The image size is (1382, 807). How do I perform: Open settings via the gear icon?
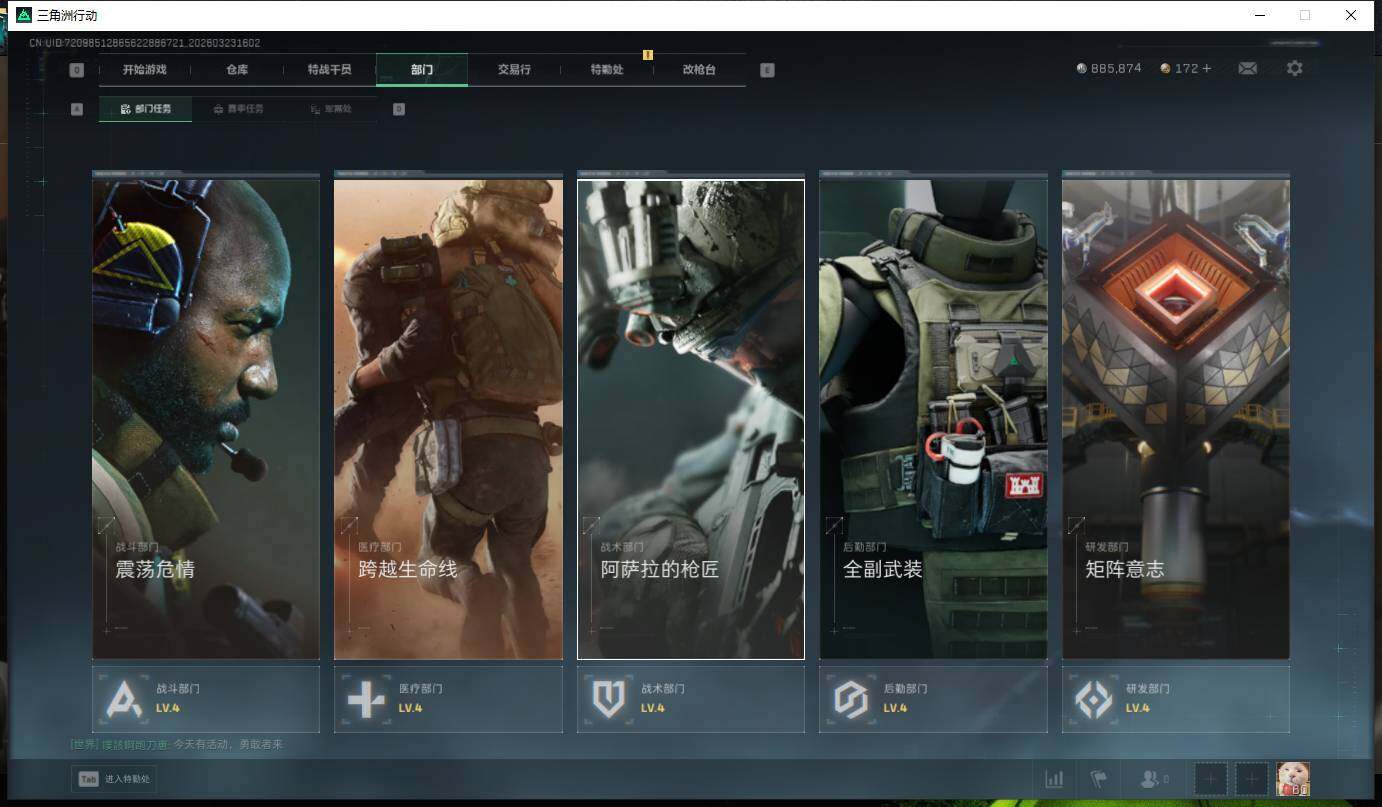pos(1294,68)
